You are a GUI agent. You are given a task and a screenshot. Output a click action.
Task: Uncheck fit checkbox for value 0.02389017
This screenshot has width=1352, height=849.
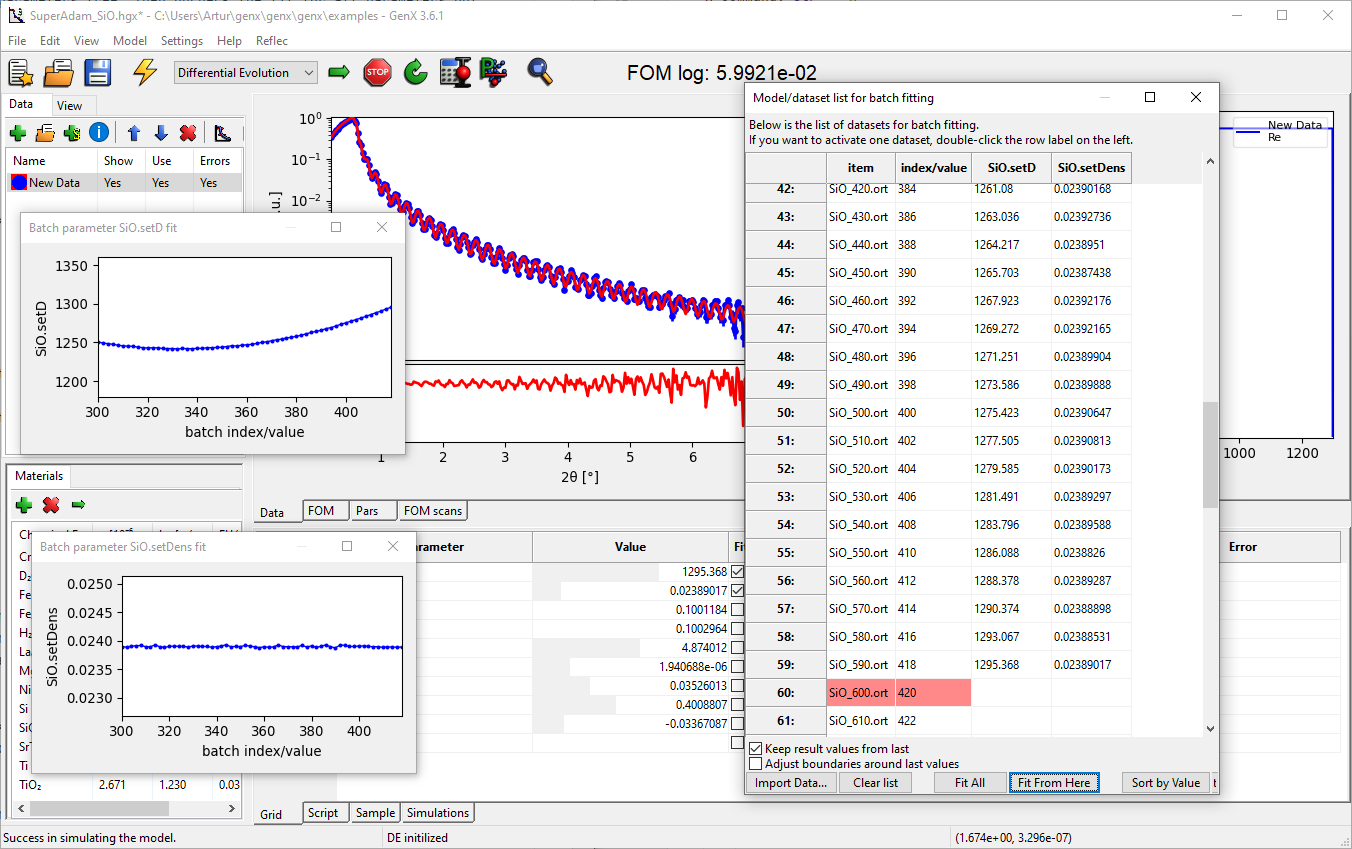(738, 591)
